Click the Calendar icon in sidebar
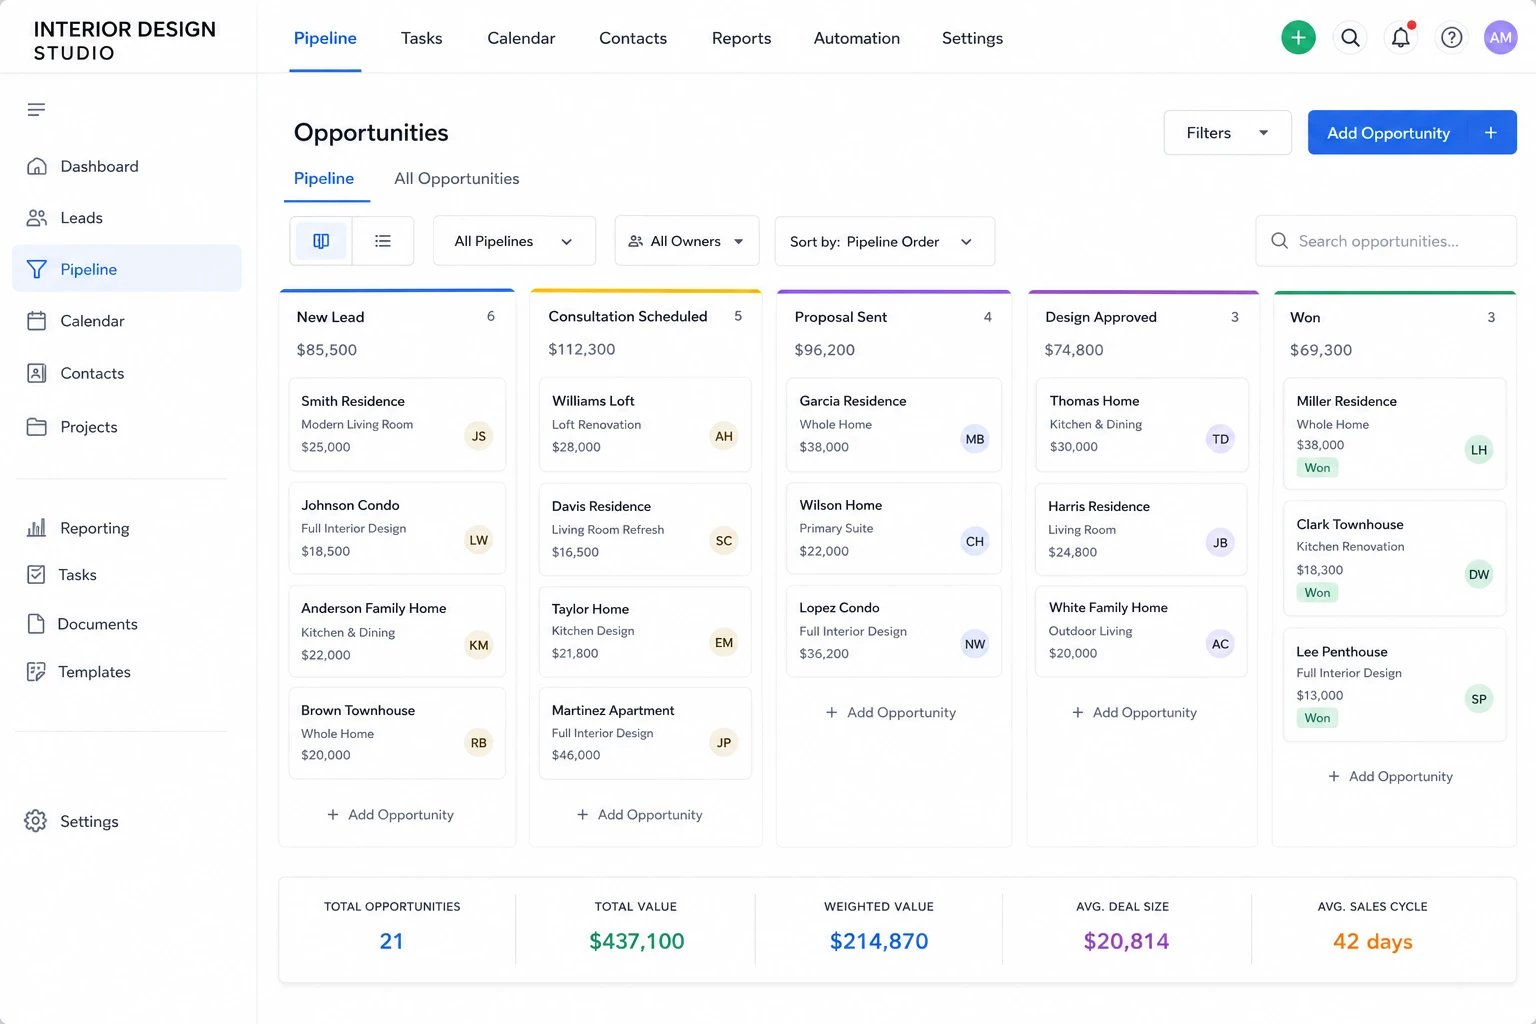 pyautogui.click(x=37, y=321)
